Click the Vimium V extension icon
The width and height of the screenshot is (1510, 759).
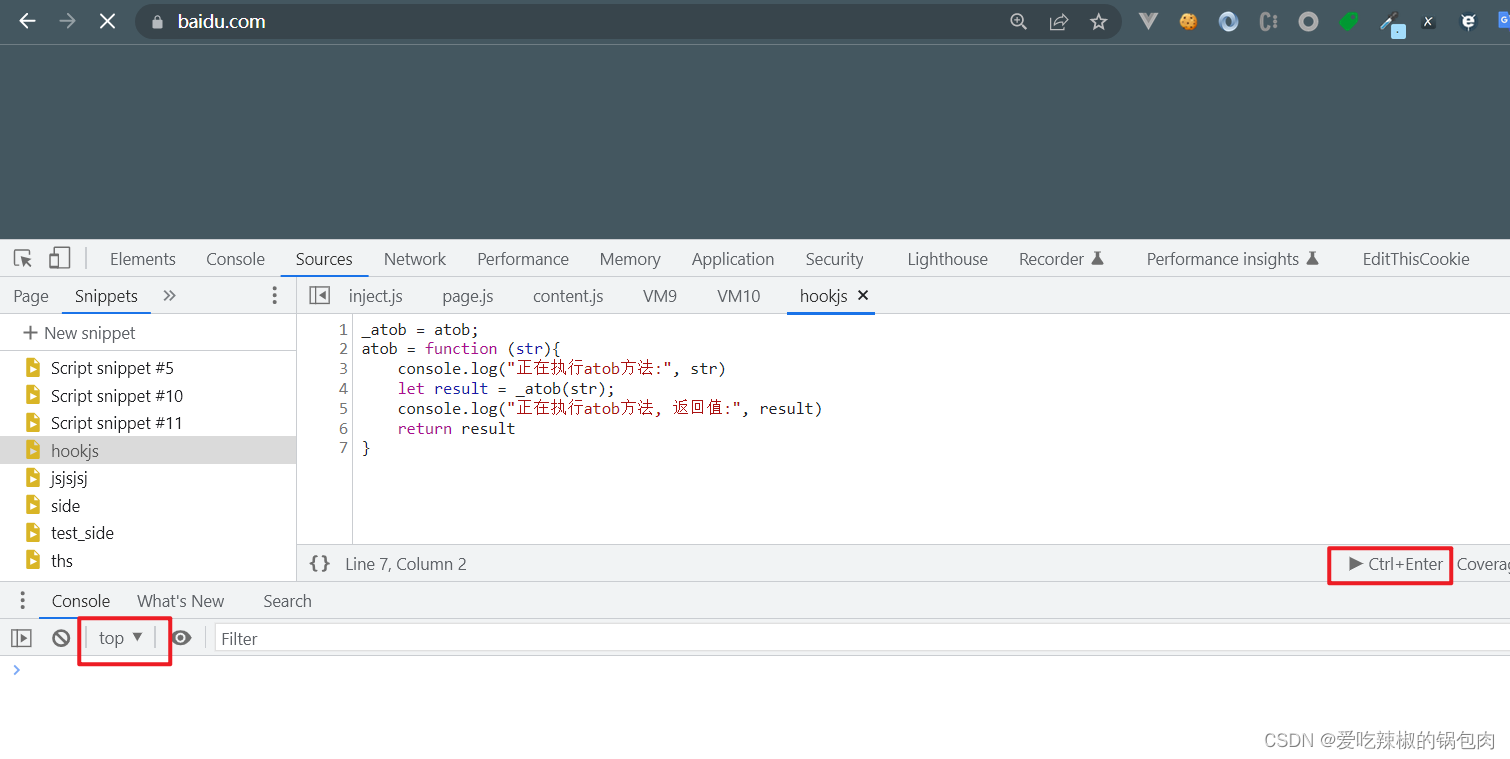coord(1147,21)
